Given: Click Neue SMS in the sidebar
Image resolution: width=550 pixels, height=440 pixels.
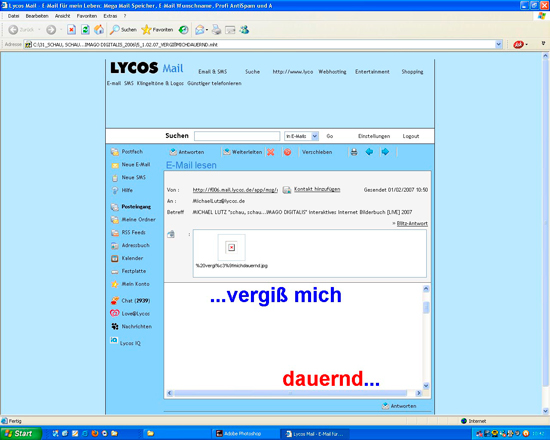Looking at the screenshot, I should [128, 178].
